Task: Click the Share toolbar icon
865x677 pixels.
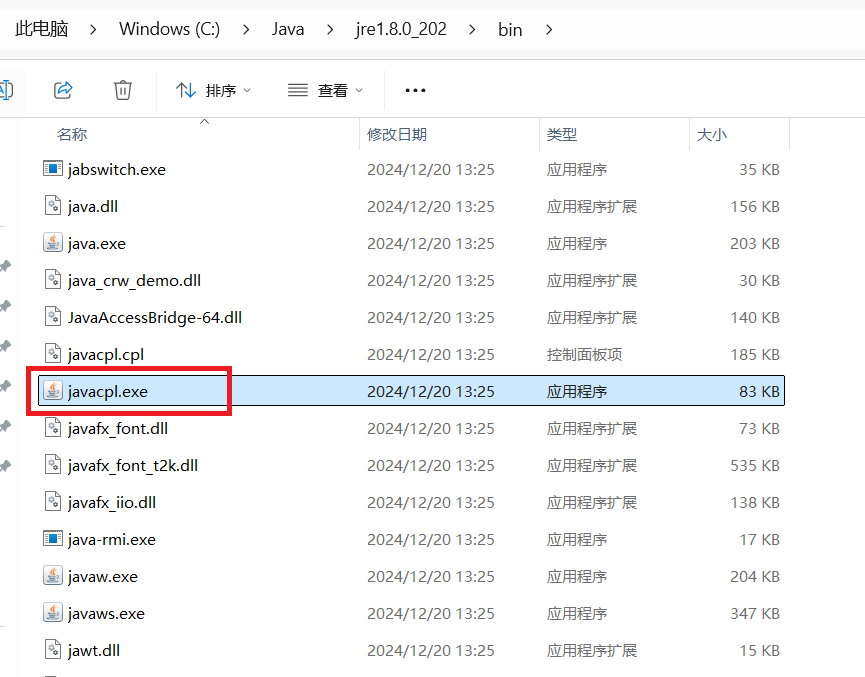Action: [x=63, y=89]
